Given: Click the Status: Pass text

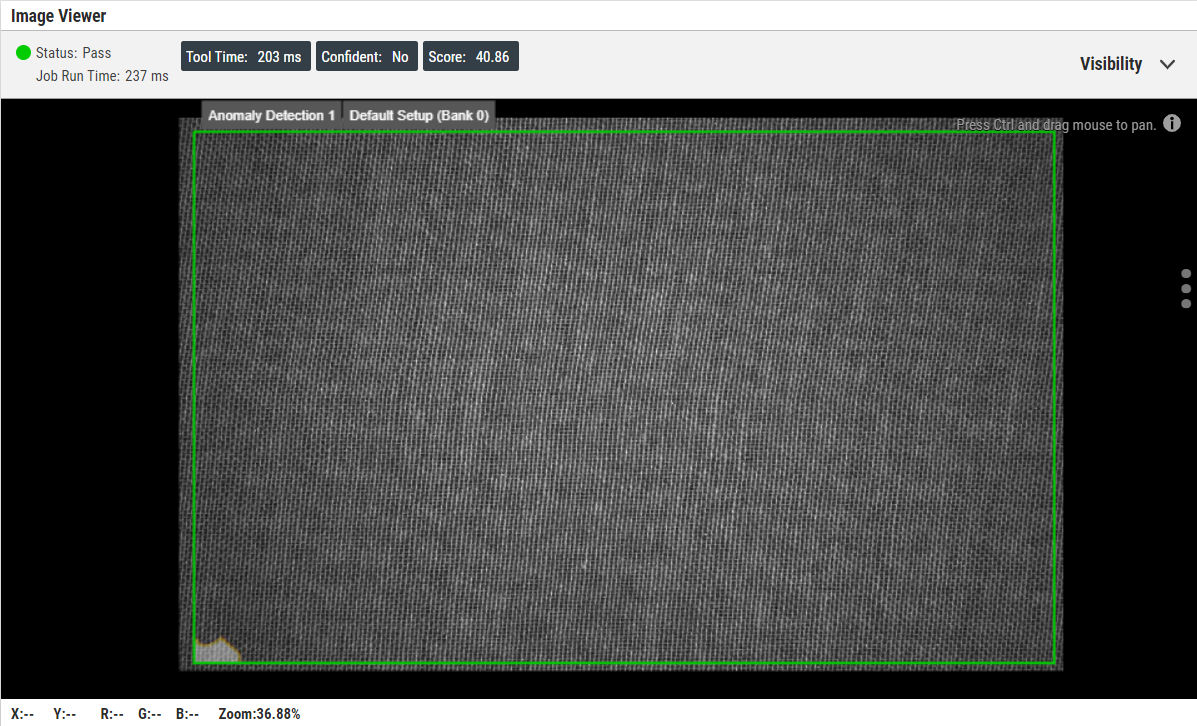Looking at the screenshot, I should point(73,53).
